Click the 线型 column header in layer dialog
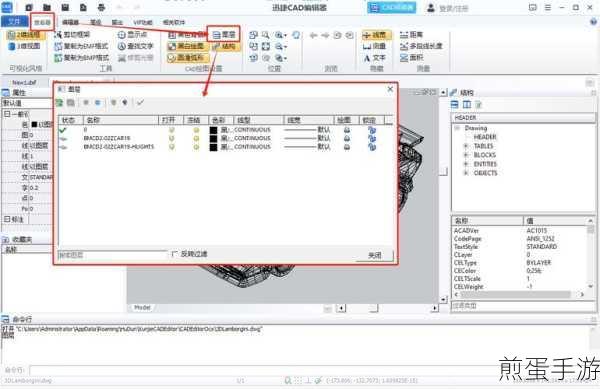600x389 pixels. point(258,120)
